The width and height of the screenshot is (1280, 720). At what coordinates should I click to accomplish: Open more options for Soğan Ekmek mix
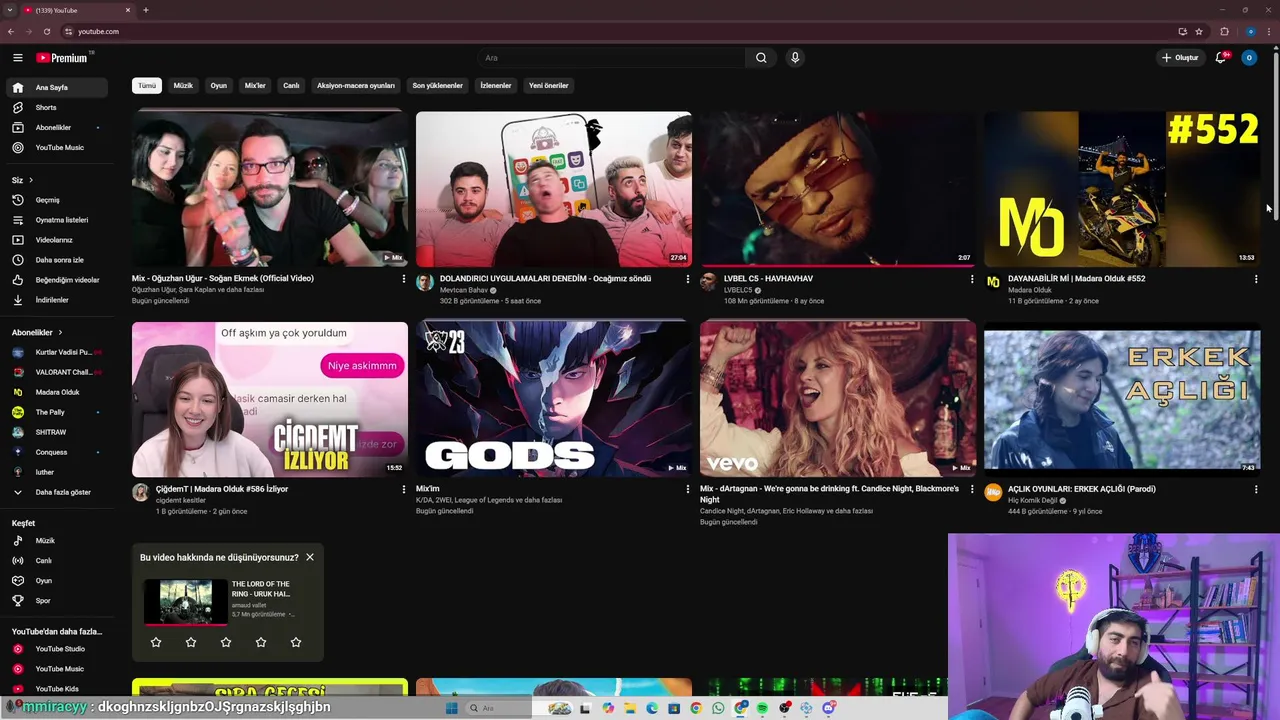(x=404, y=279)
